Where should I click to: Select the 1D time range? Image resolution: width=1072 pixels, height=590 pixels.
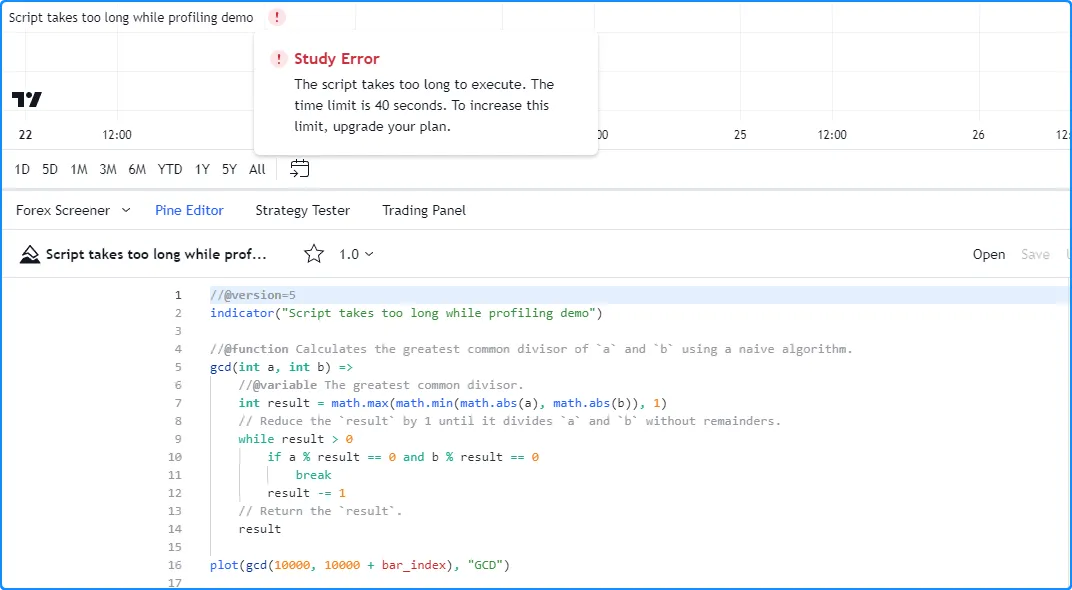point(22,169)
